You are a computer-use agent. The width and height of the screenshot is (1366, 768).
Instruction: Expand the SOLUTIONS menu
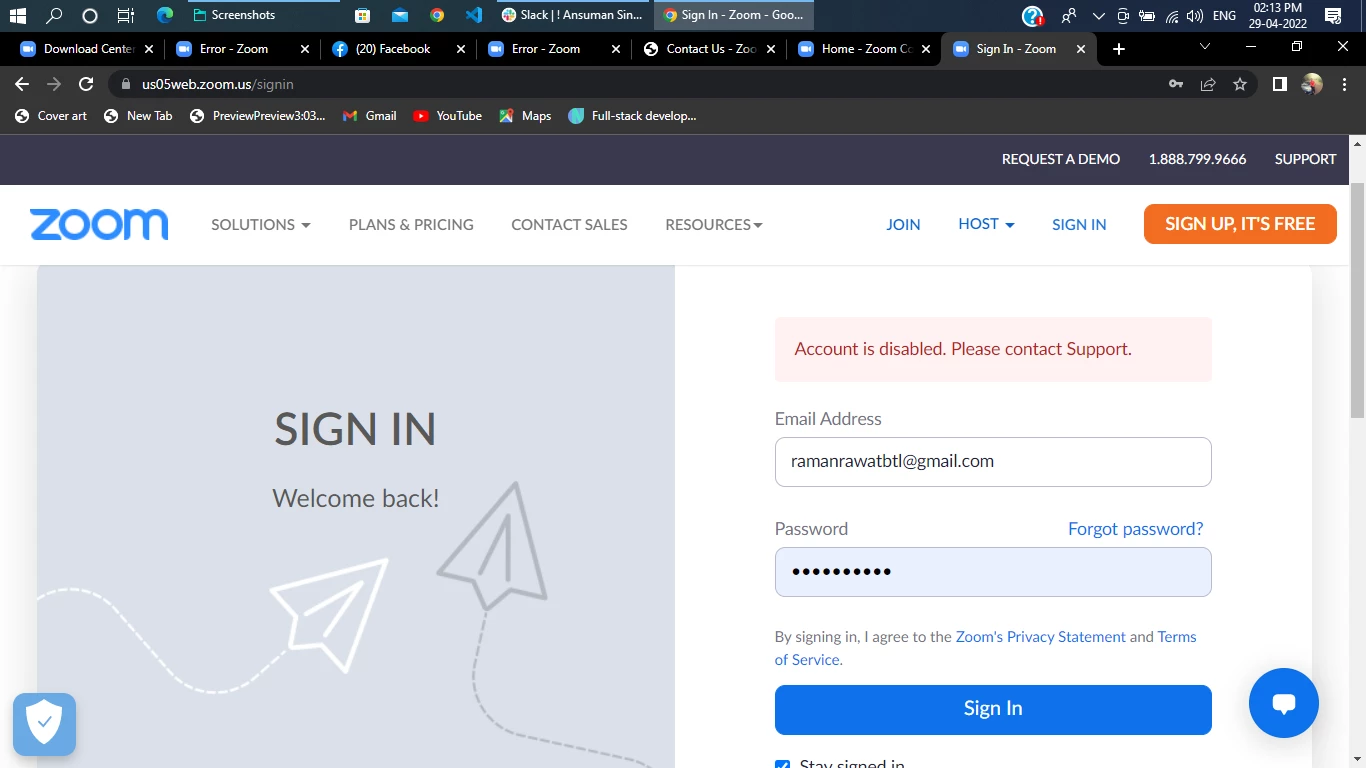[261, 225]
